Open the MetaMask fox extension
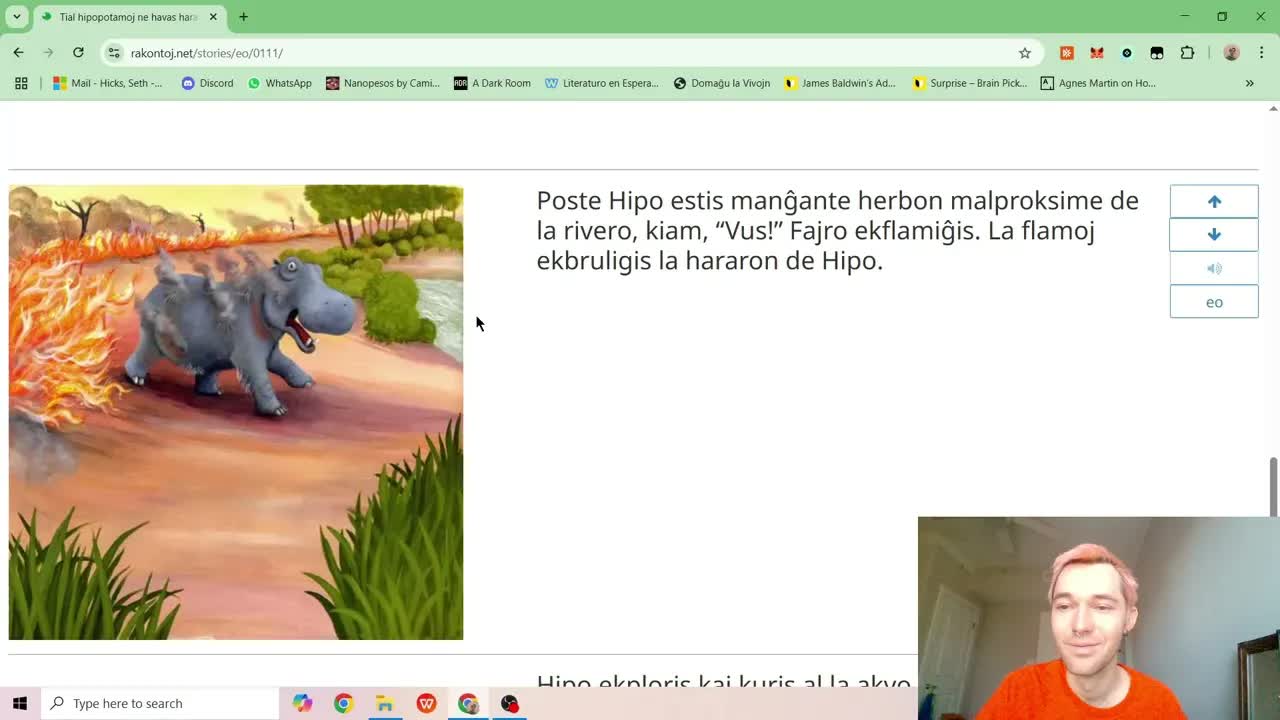1280x720 pixels. click(1097, 53)
